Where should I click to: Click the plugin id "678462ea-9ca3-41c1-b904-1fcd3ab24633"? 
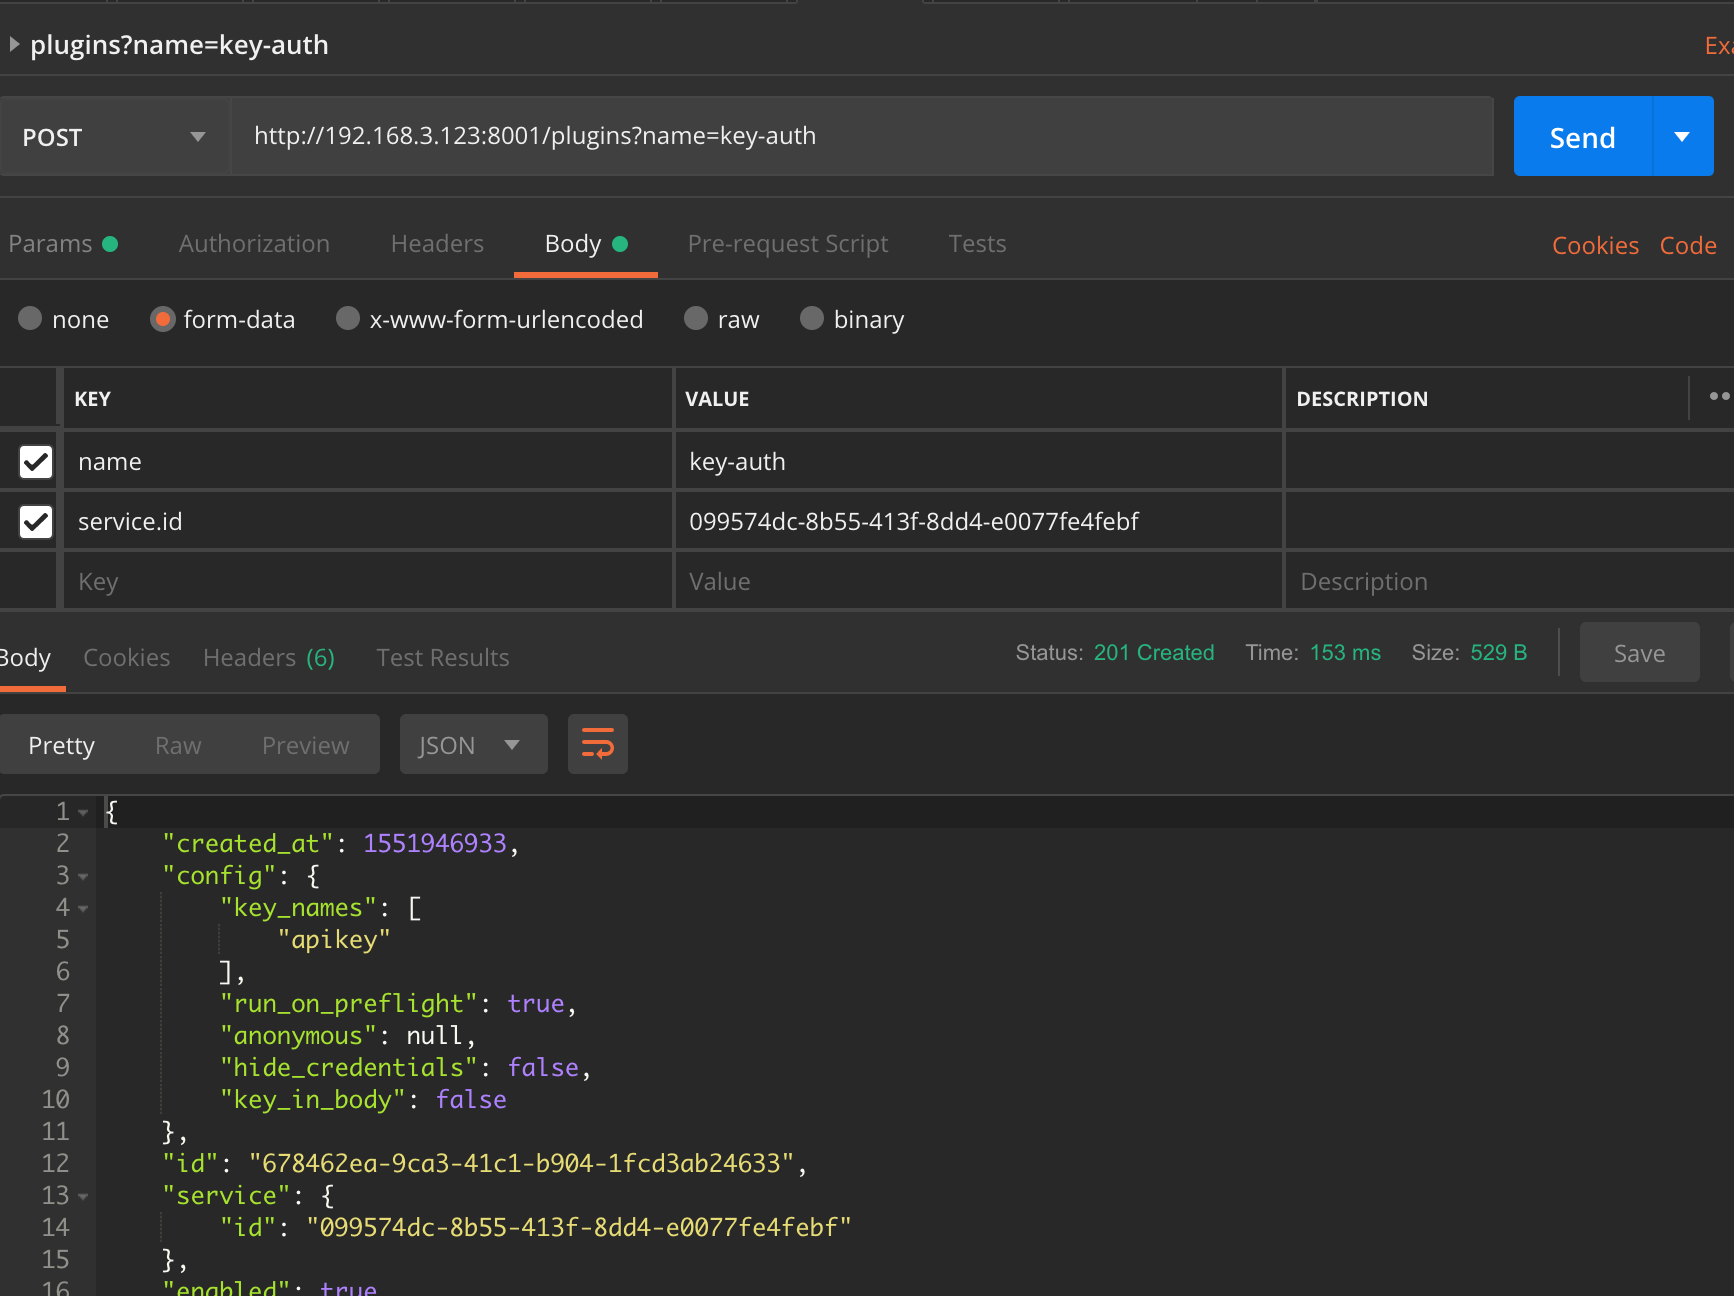click(521, 1163)
